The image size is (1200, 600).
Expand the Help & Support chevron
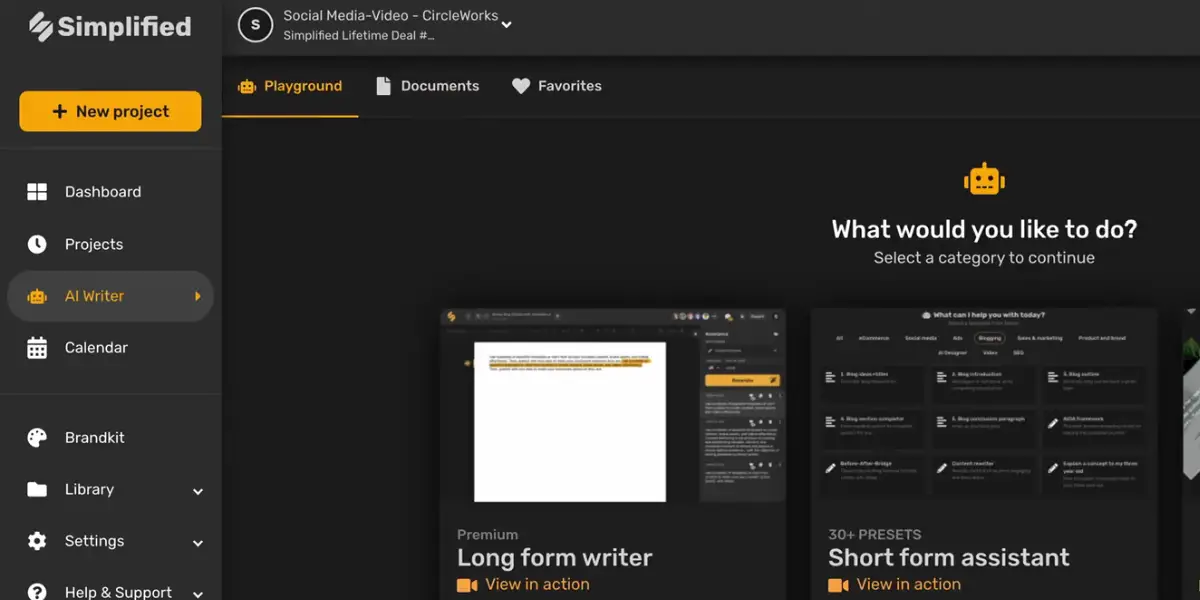tap(198, 593)
